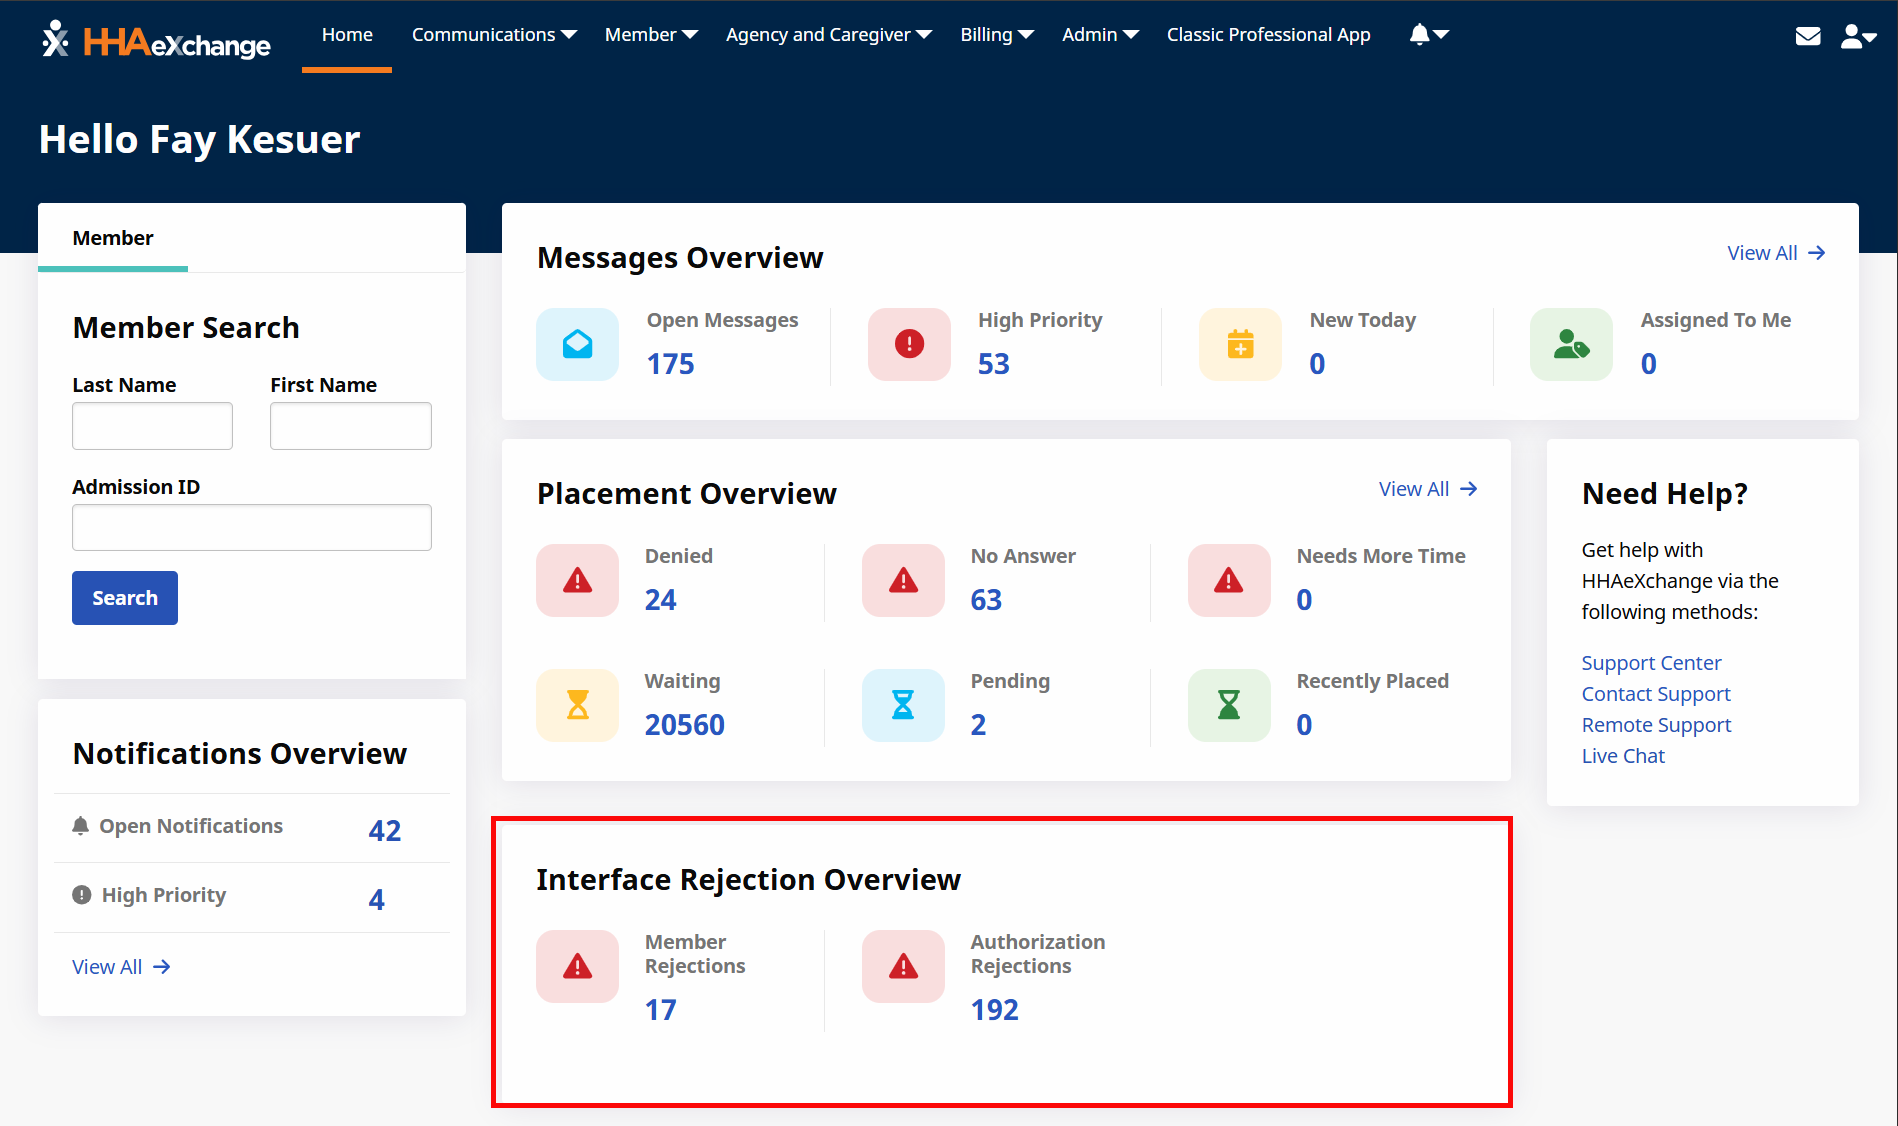Click the Admission ID input field
This screenshot has height=1126, width=1898.
pos(252,527)
